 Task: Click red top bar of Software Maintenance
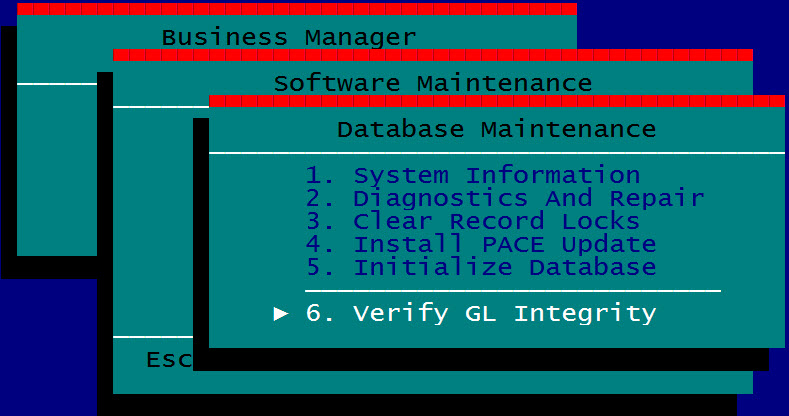click(432, 55)
